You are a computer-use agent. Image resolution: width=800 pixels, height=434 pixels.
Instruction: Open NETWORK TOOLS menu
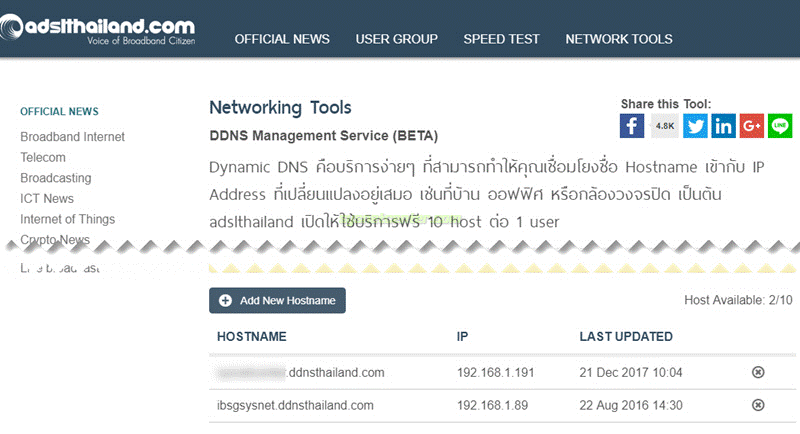click(x=619, y=39)
